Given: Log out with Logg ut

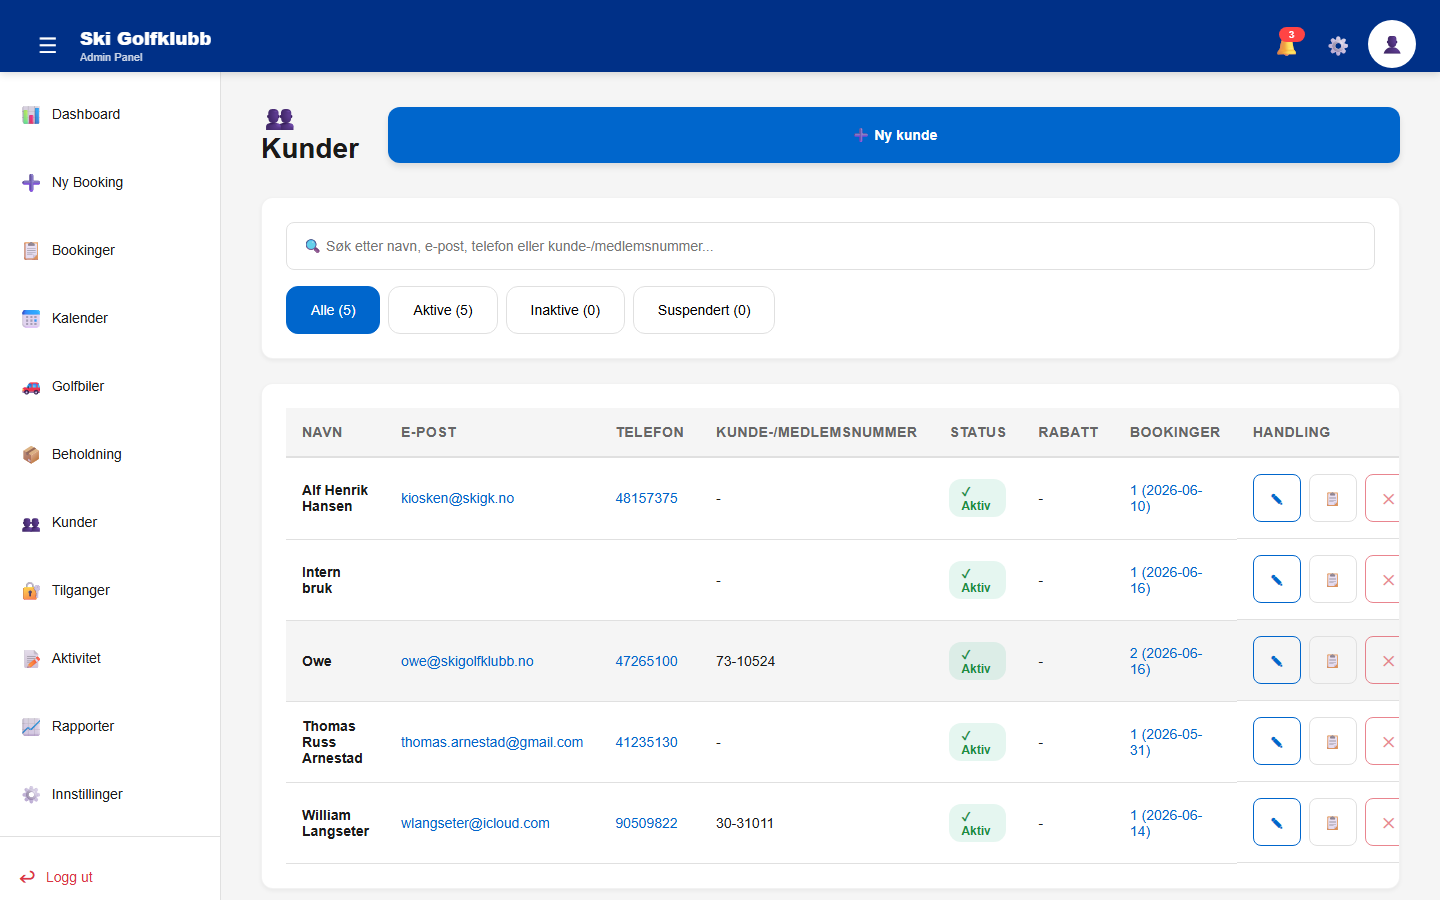Looking at the screenshot, I should [57, 877].
